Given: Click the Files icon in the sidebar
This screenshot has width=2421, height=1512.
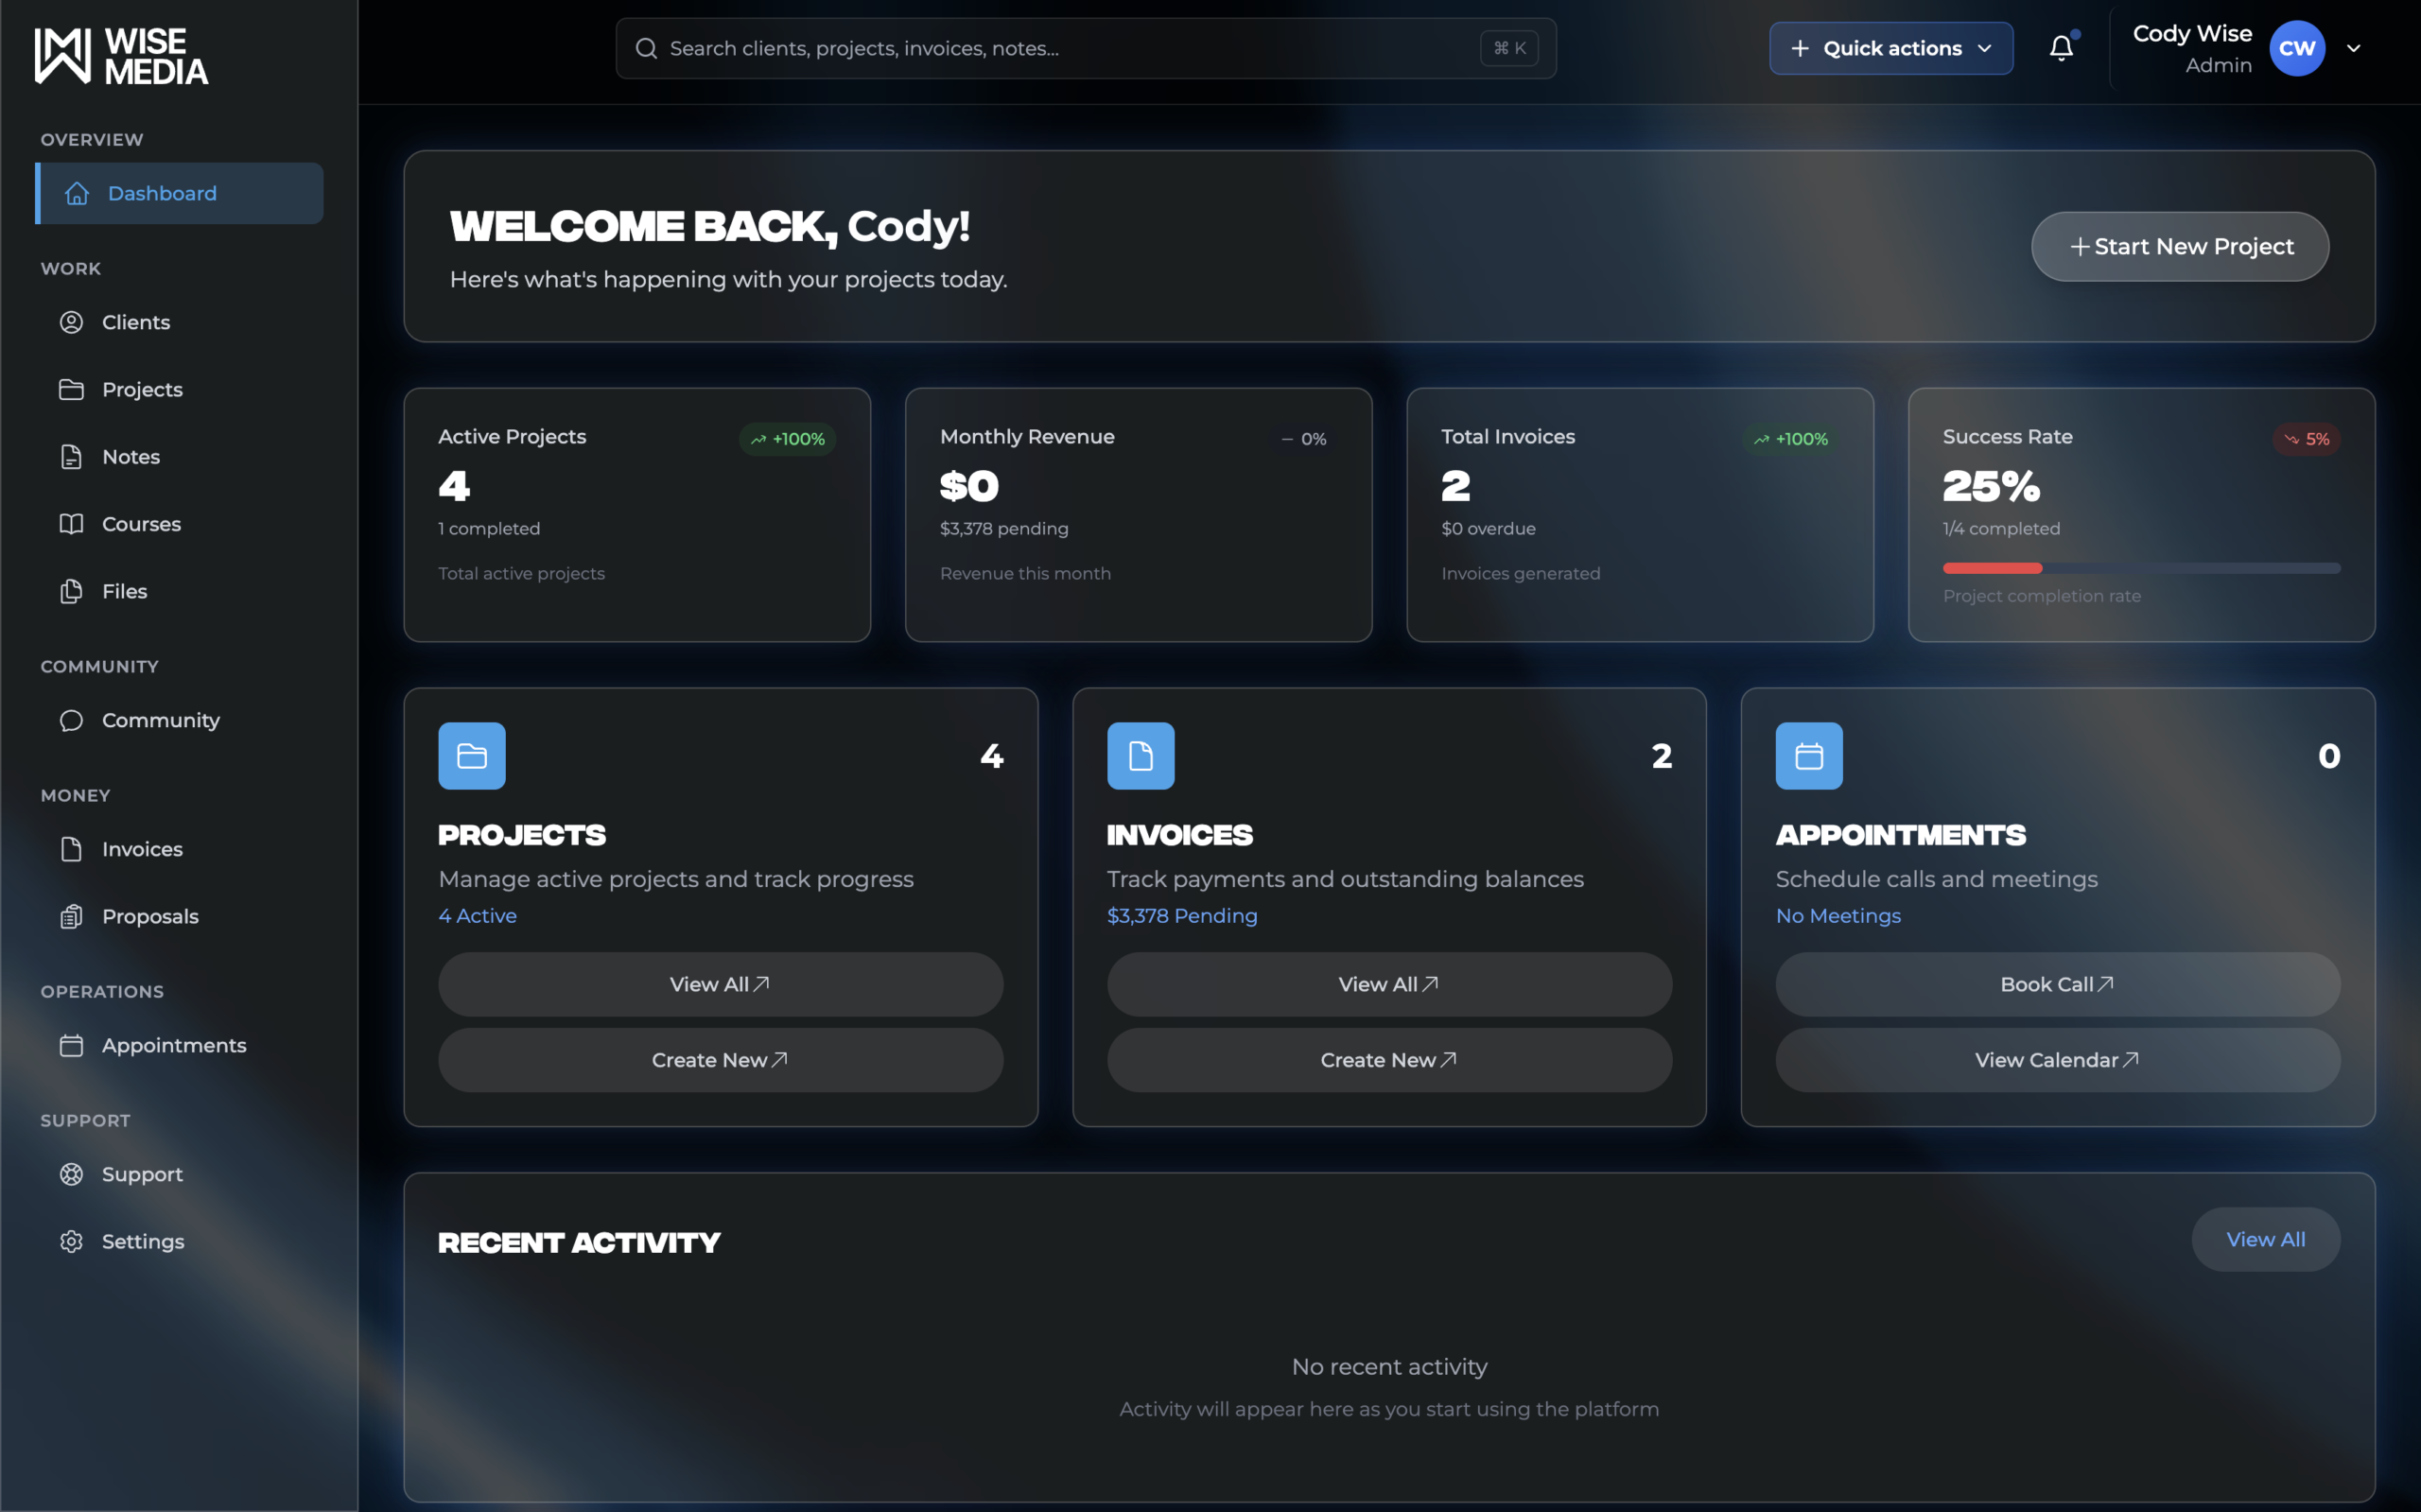Looking at the screenshot, I should (x=72, y=590).
